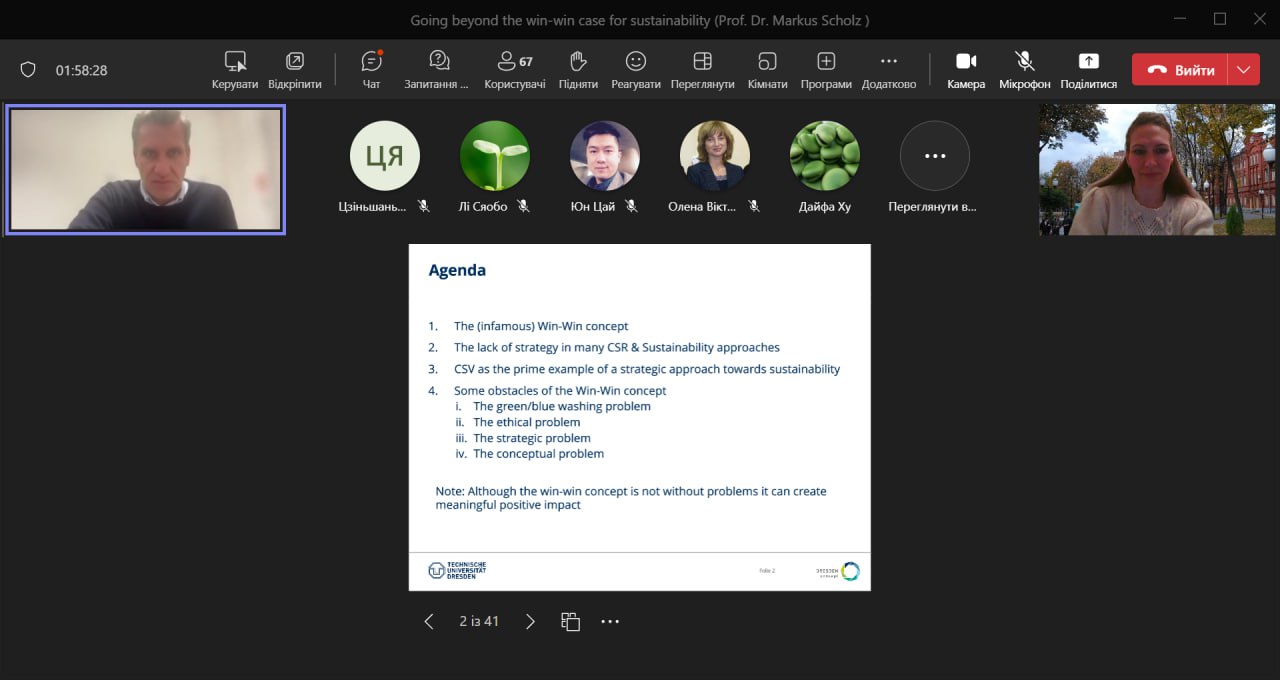Maximize the Teams meeting window

tap(1219, 19)
